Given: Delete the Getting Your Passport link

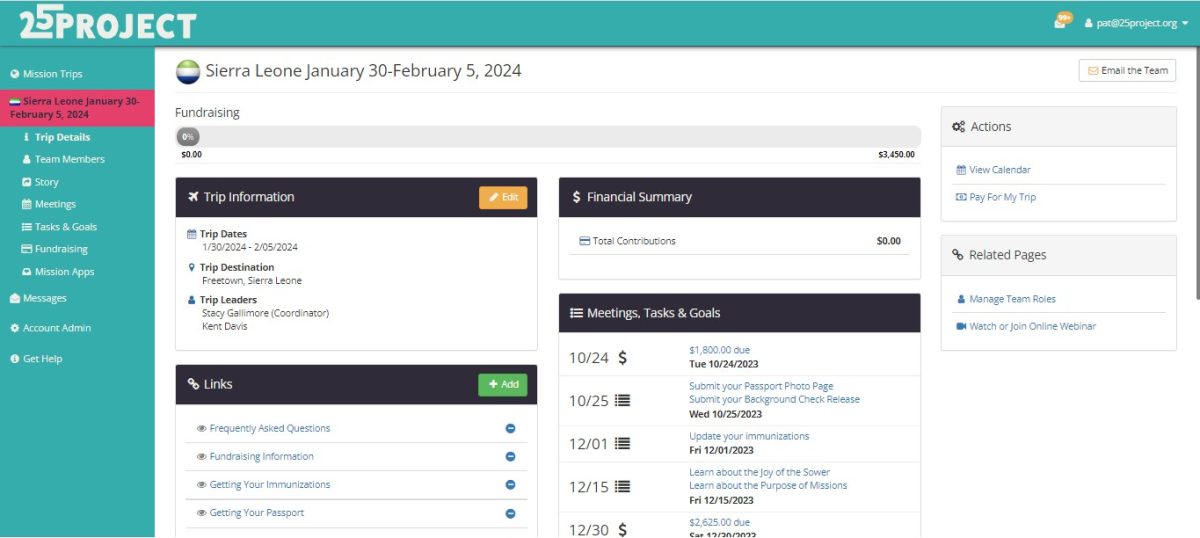Looking at the screenshot, I should click(x=510, y=513).
